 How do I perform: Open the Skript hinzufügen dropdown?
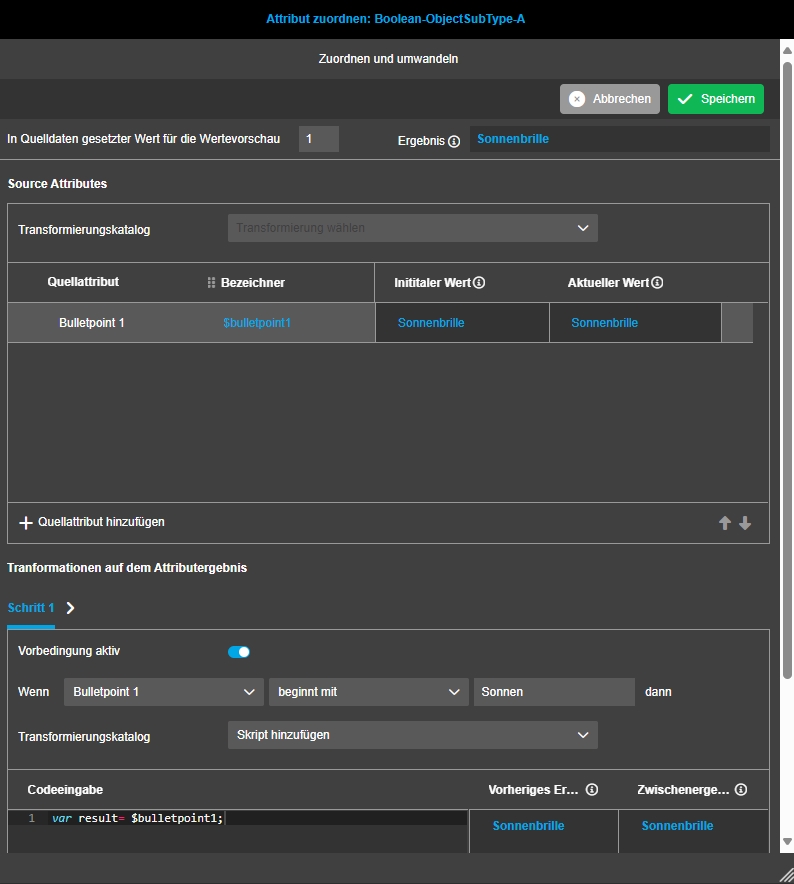point(412,735)
